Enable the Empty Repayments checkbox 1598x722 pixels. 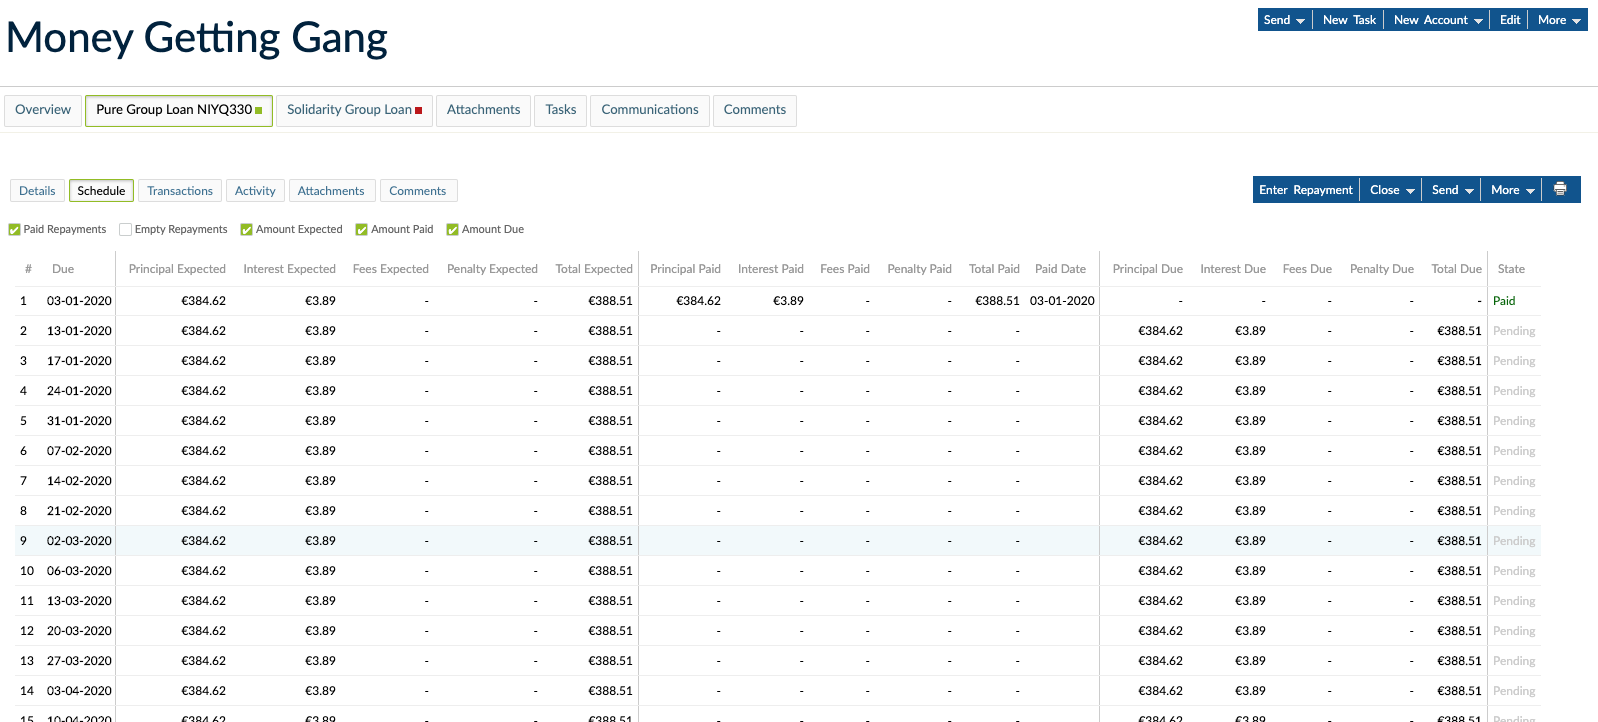tap(126, 230)
